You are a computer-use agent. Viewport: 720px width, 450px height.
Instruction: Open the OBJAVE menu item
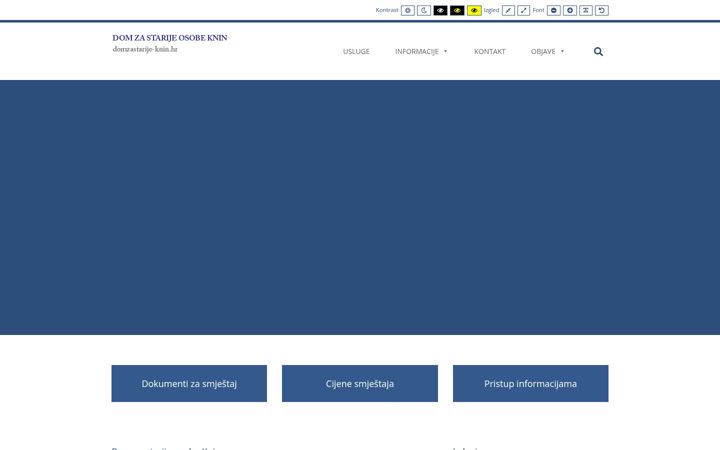coord(543,51)
